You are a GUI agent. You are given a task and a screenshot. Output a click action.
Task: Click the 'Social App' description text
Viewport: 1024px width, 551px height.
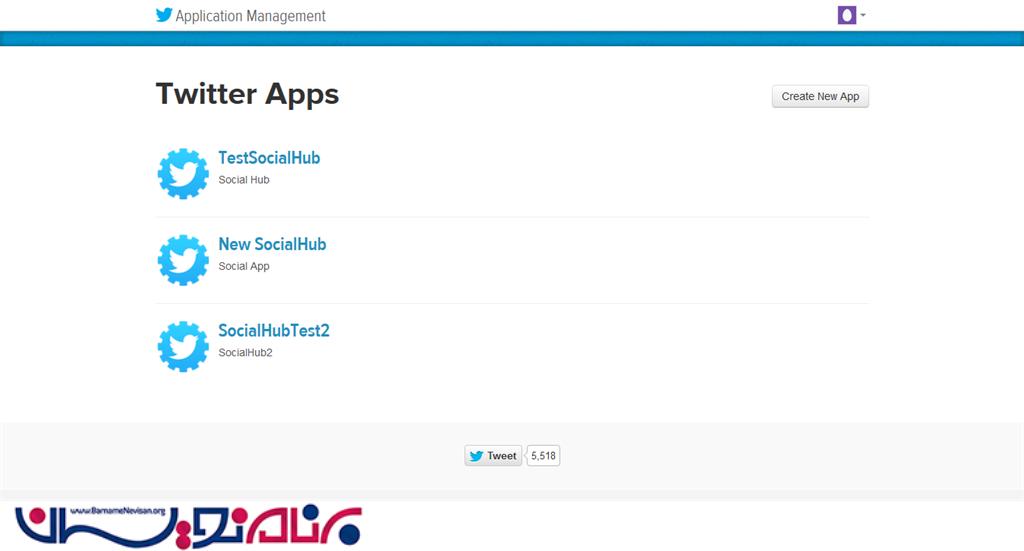244,266
